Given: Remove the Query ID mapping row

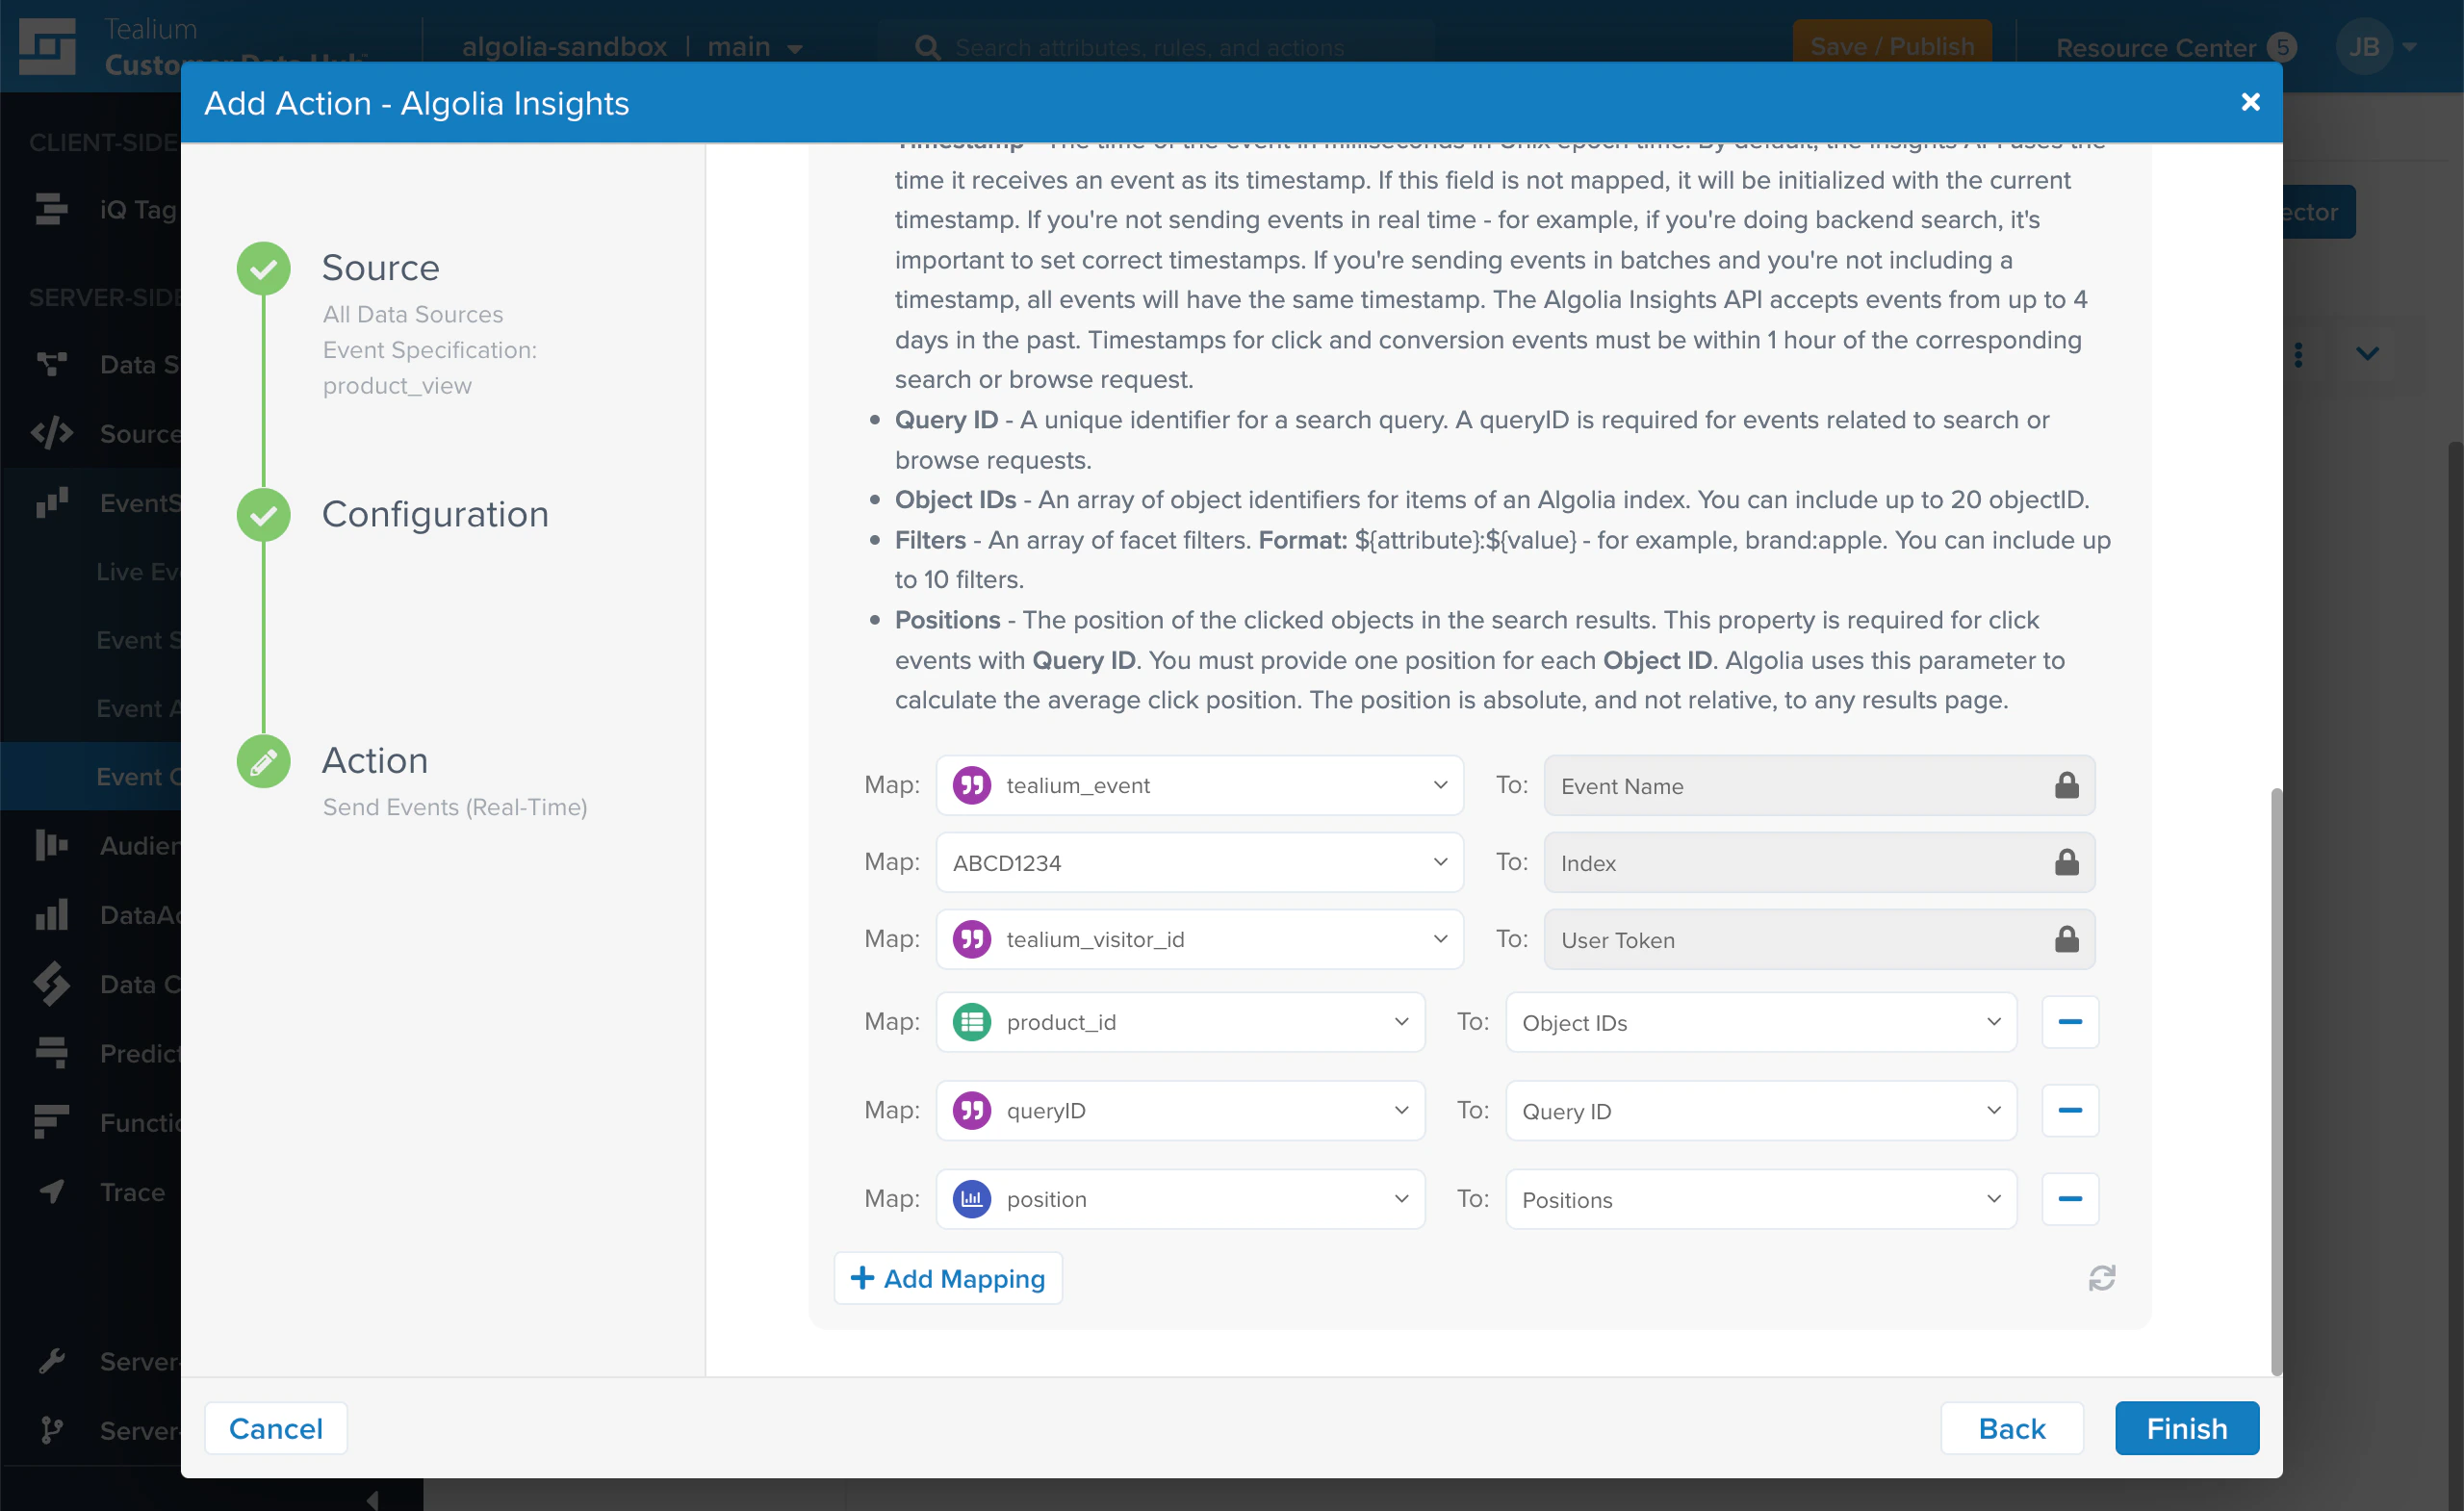Looking at the screenshot, I should pos(2070,1110).
